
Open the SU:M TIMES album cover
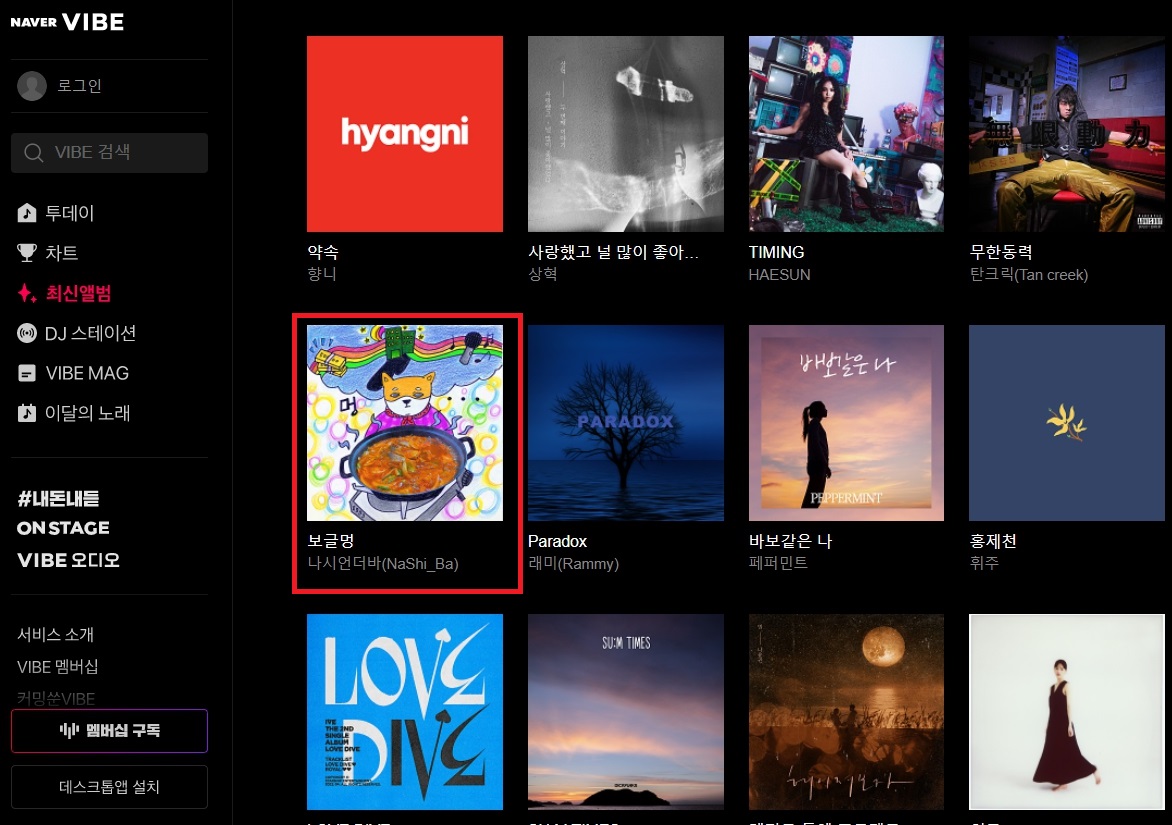coord(626,712)
